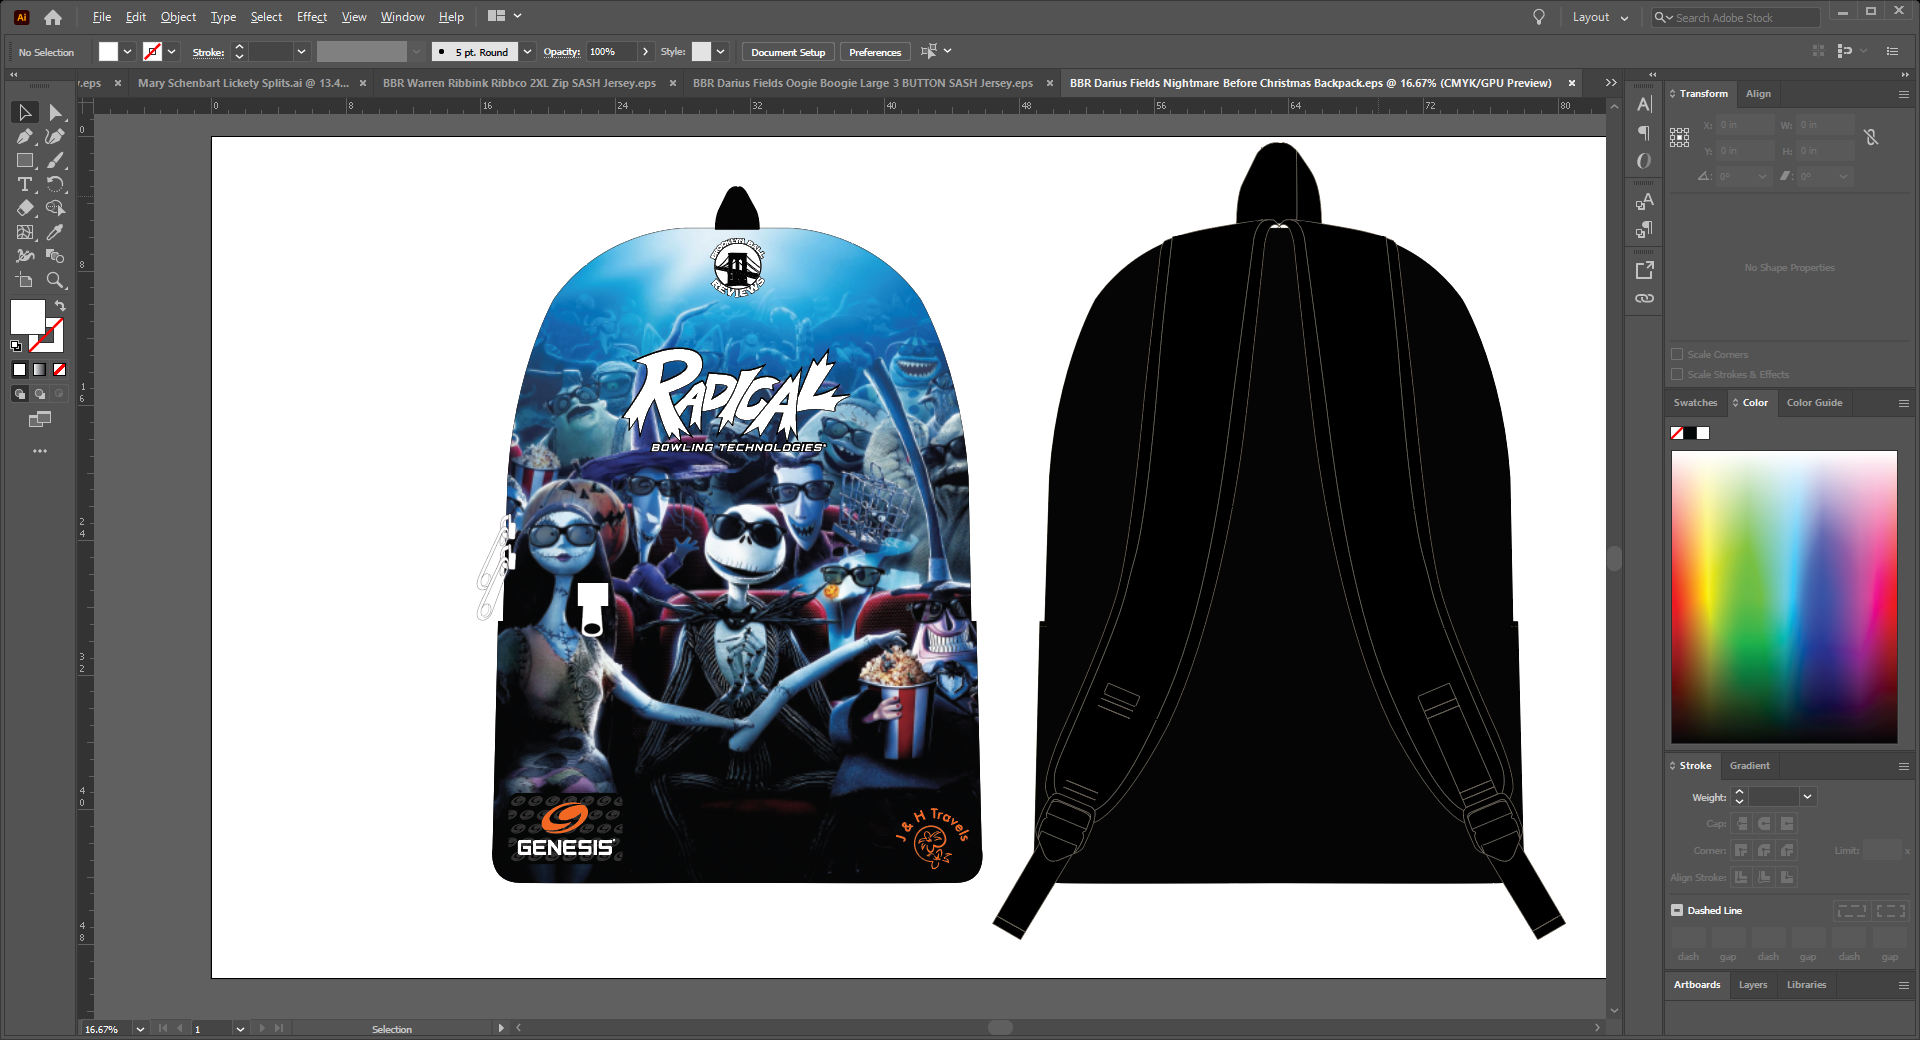Reset to default fill and stroke
The height and width of the screenshot is (1040, 1920).
[x=16, y=346]
